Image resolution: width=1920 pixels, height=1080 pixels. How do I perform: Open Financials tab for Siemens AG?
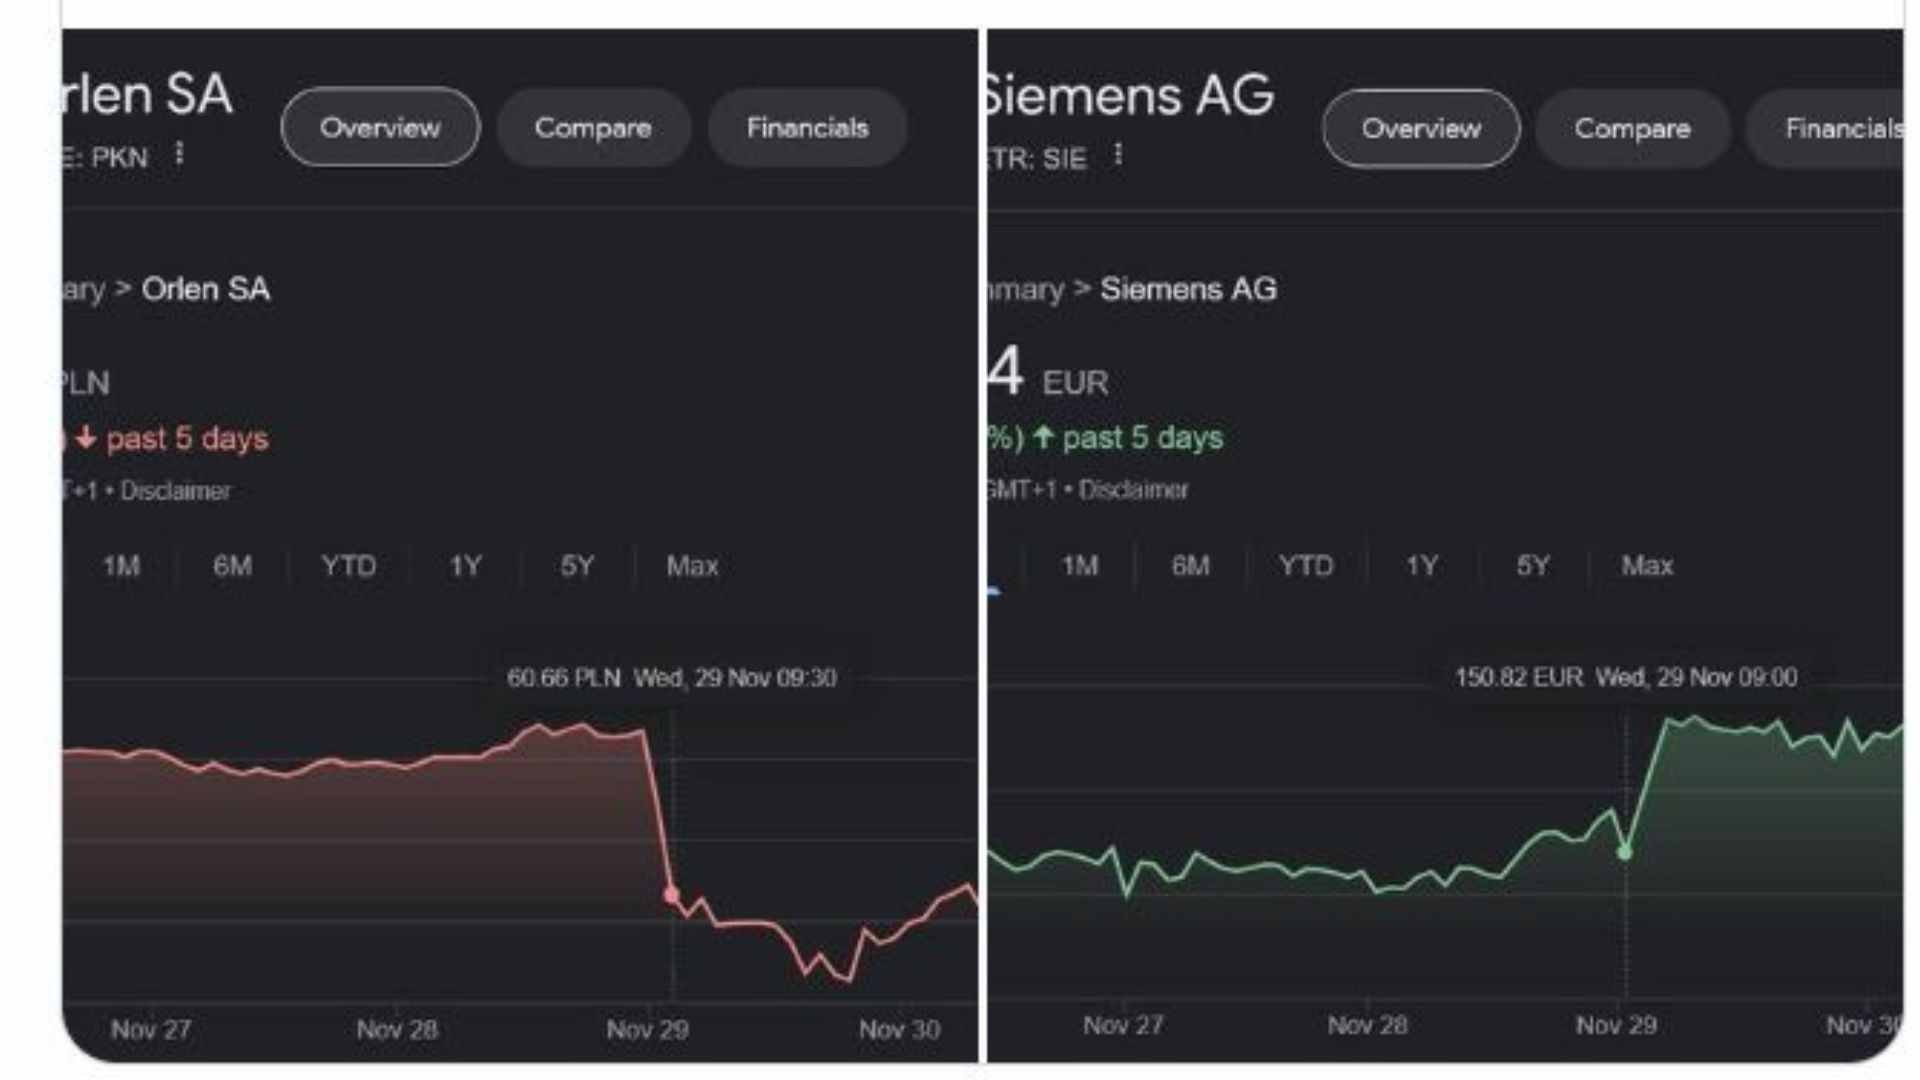pos(1830,128)
